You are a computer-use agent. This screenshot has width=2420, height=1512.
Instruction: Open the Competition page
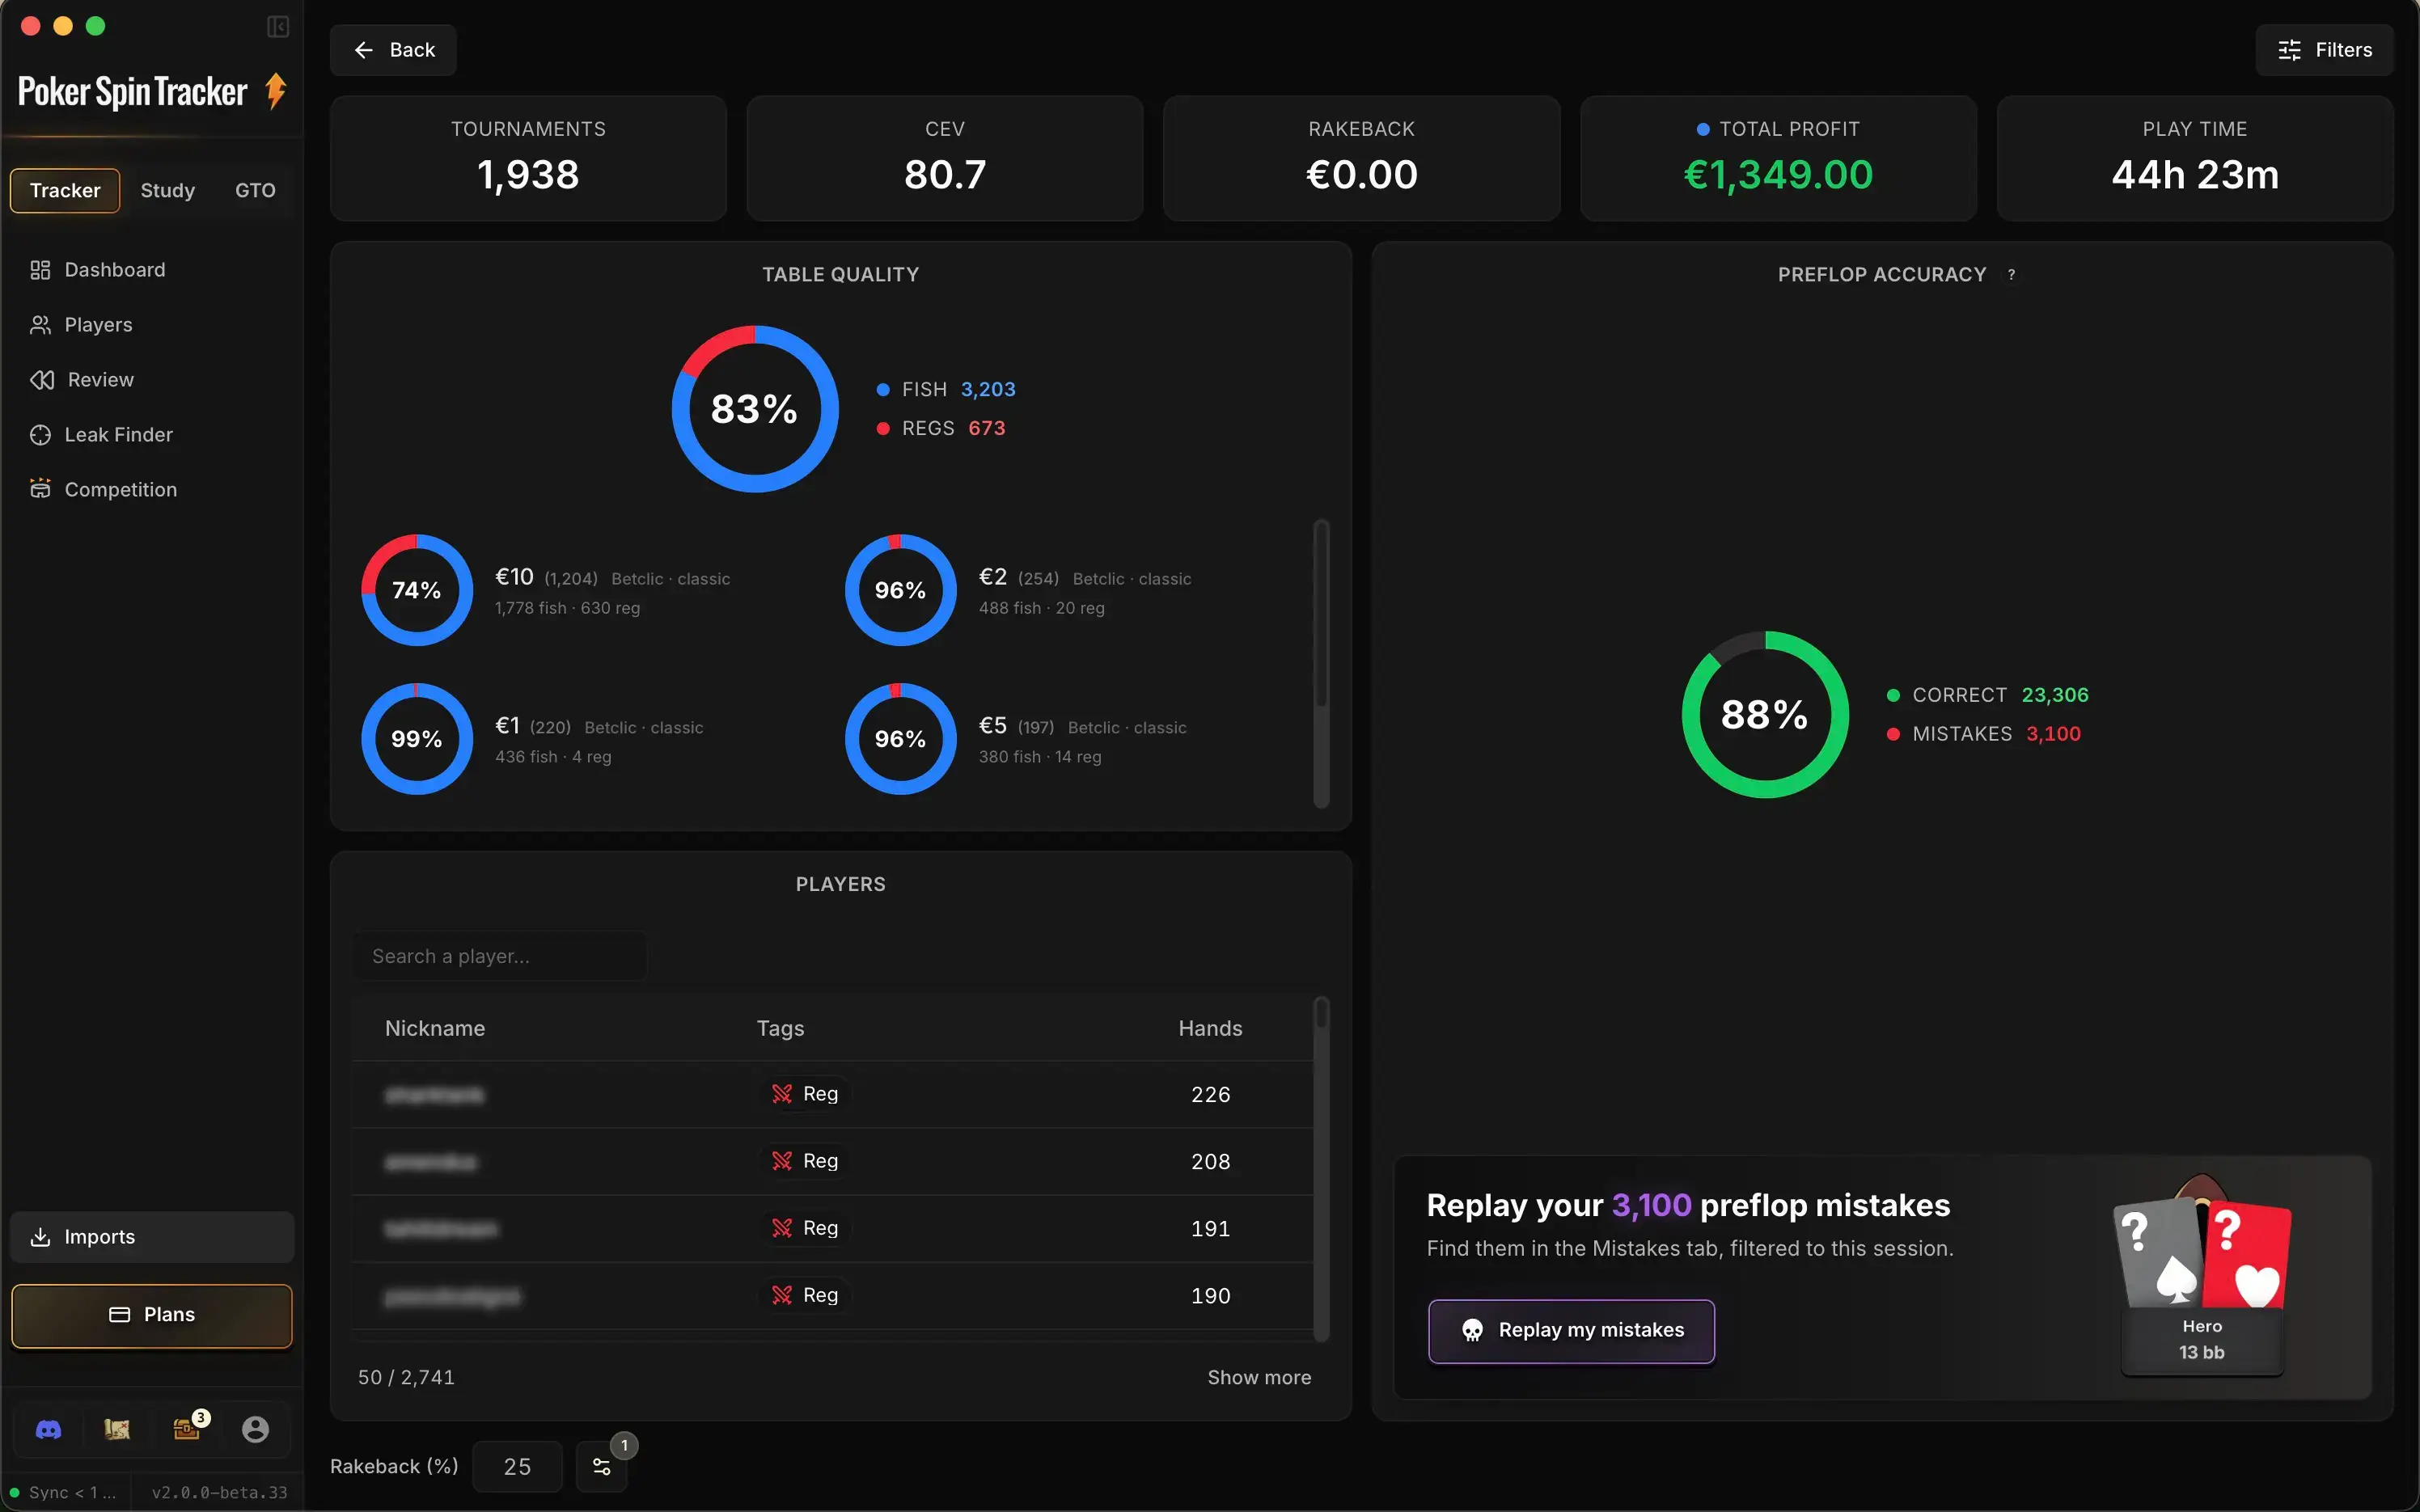tap(152, 490)
